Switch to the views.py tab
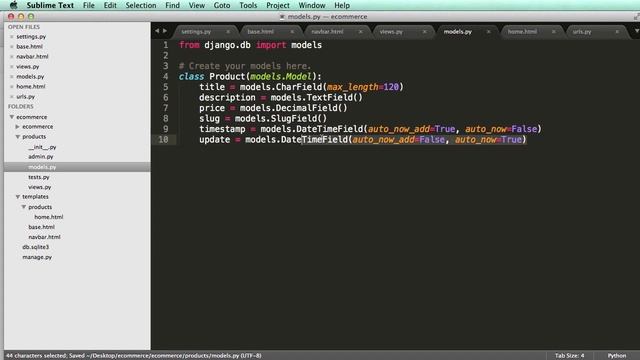The width and height of the screenshot is (640, 360). 391,31
